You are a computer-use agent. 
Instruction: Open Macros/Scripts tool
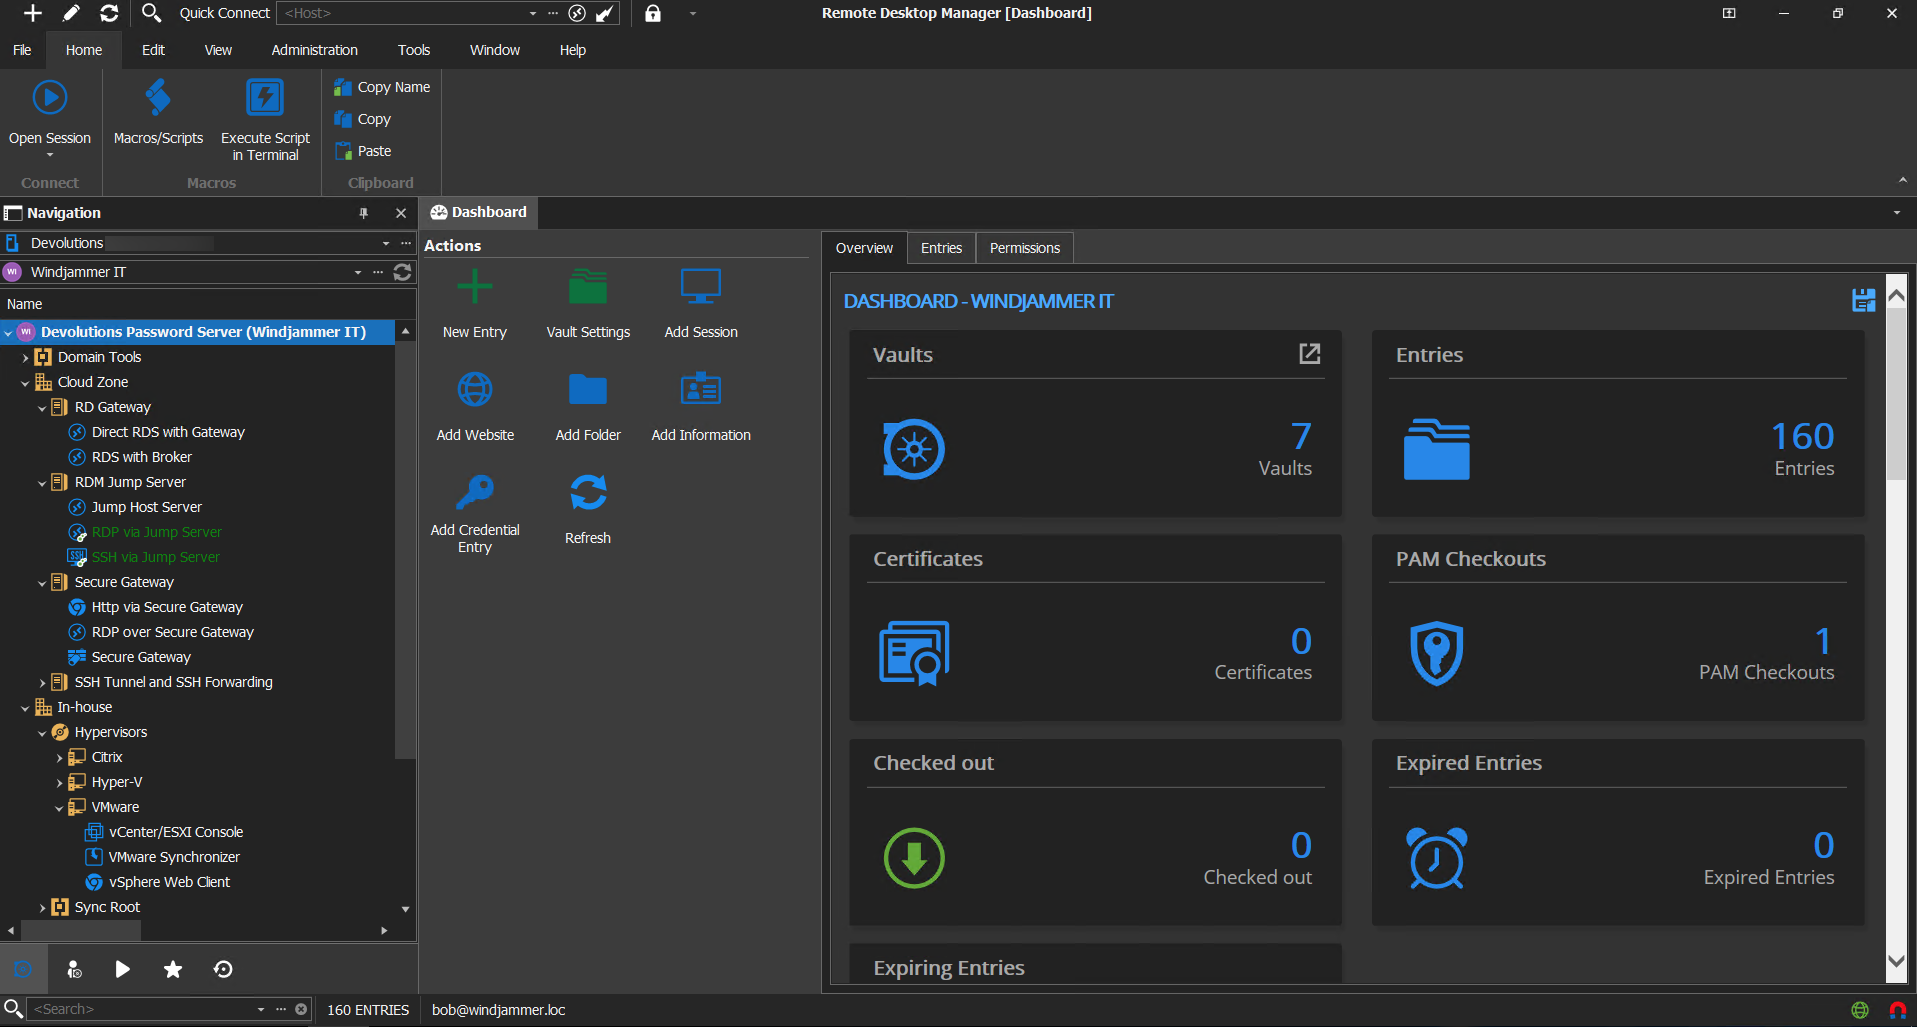158,112
